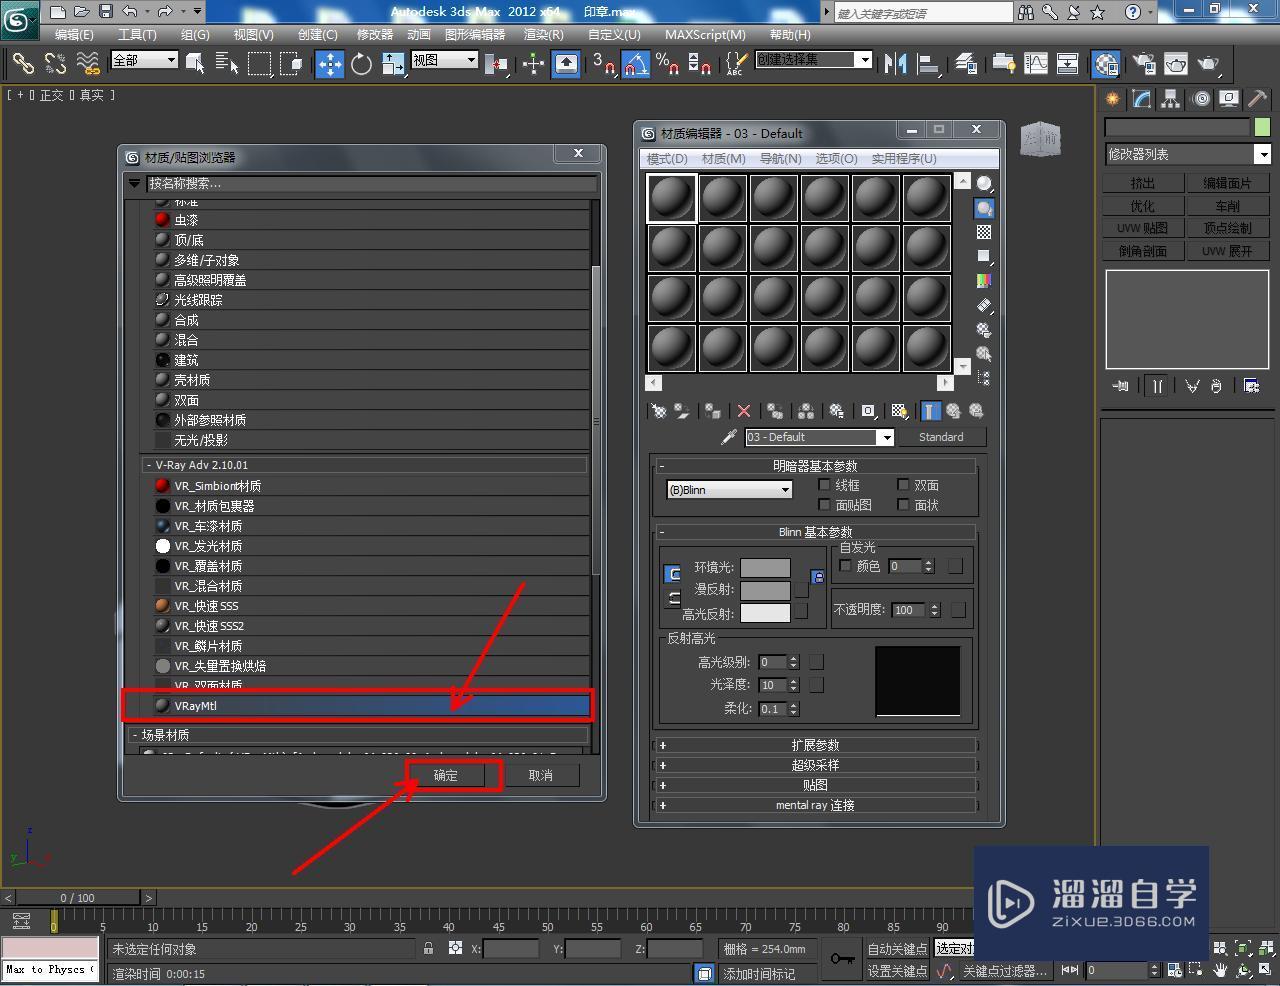Click the 高光反射 specular color swatch
This screenshot has height=986, width=1280.
click(x=765, y=613)
